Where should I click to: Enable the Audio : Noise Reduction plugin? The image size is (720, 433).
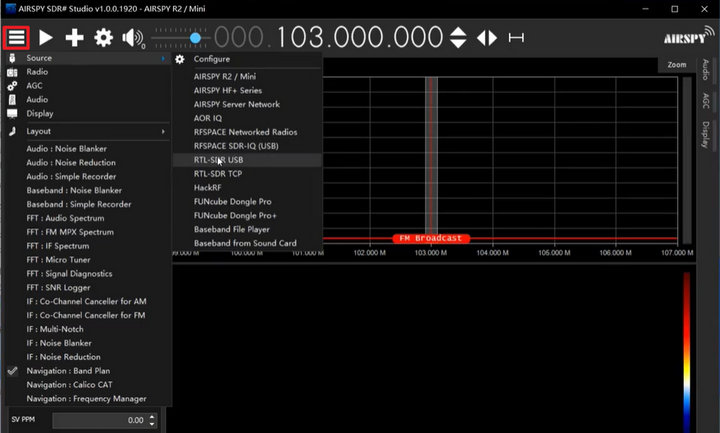coord(69,162)
